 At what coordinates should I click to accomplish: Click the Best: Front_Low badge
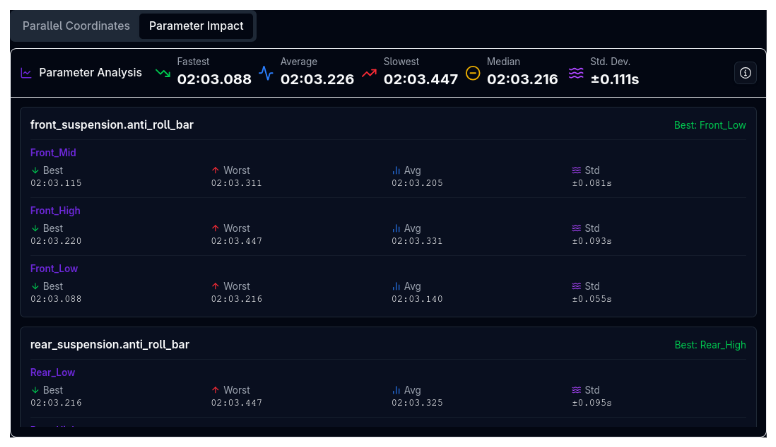tap(709, 126)
